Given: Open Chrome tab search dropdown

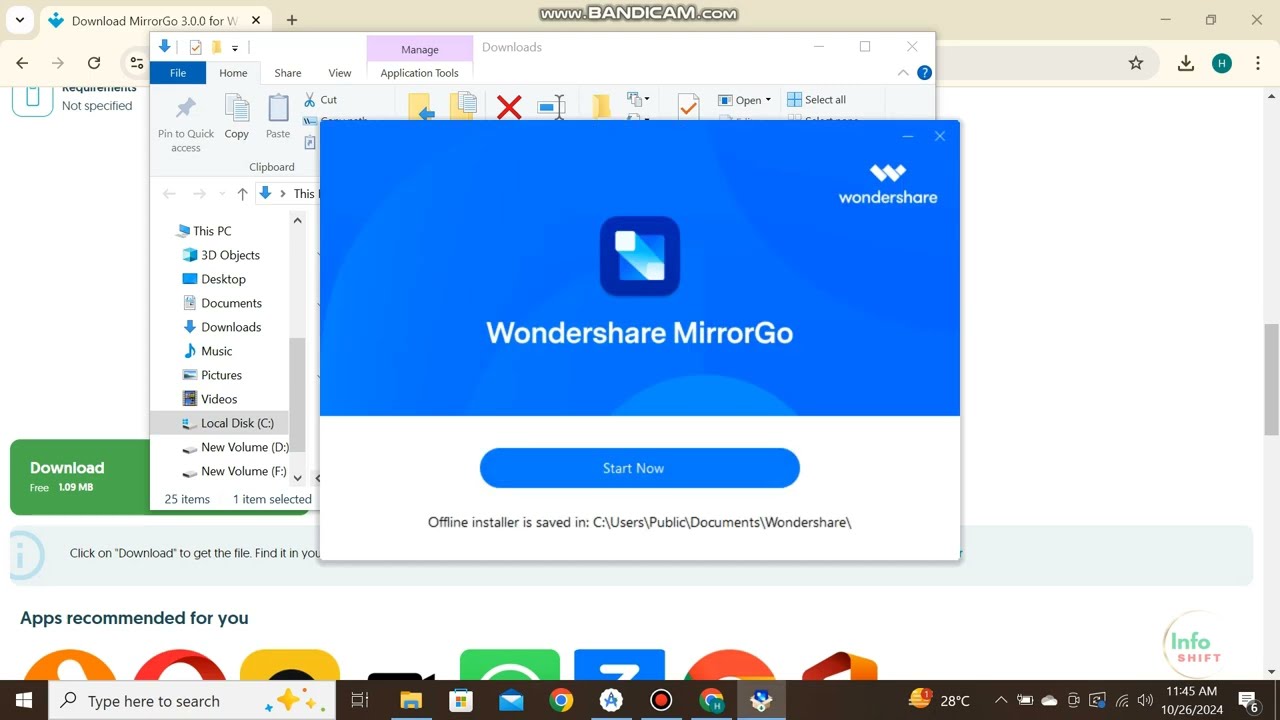Looking at the screenshot, I should click(x=19, y=20).
